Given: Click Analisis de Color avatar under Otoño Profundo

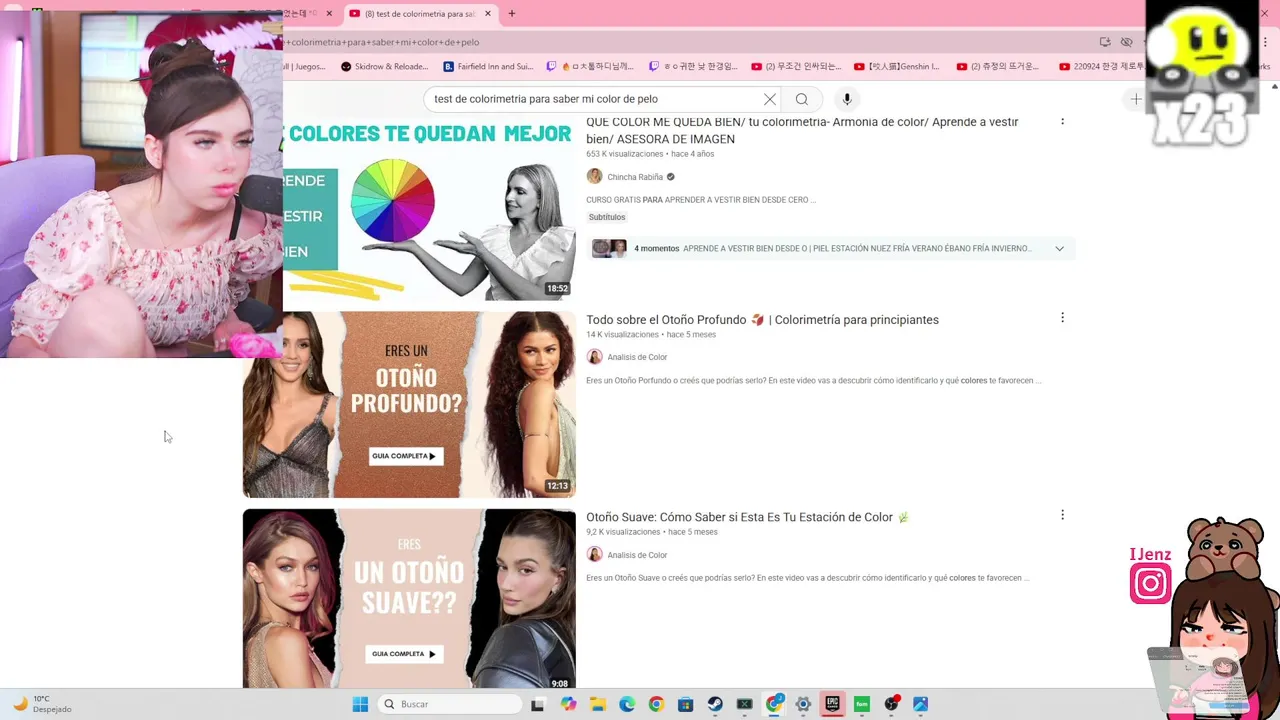Looking at the screenshot, I should click(x=594, y=357).
